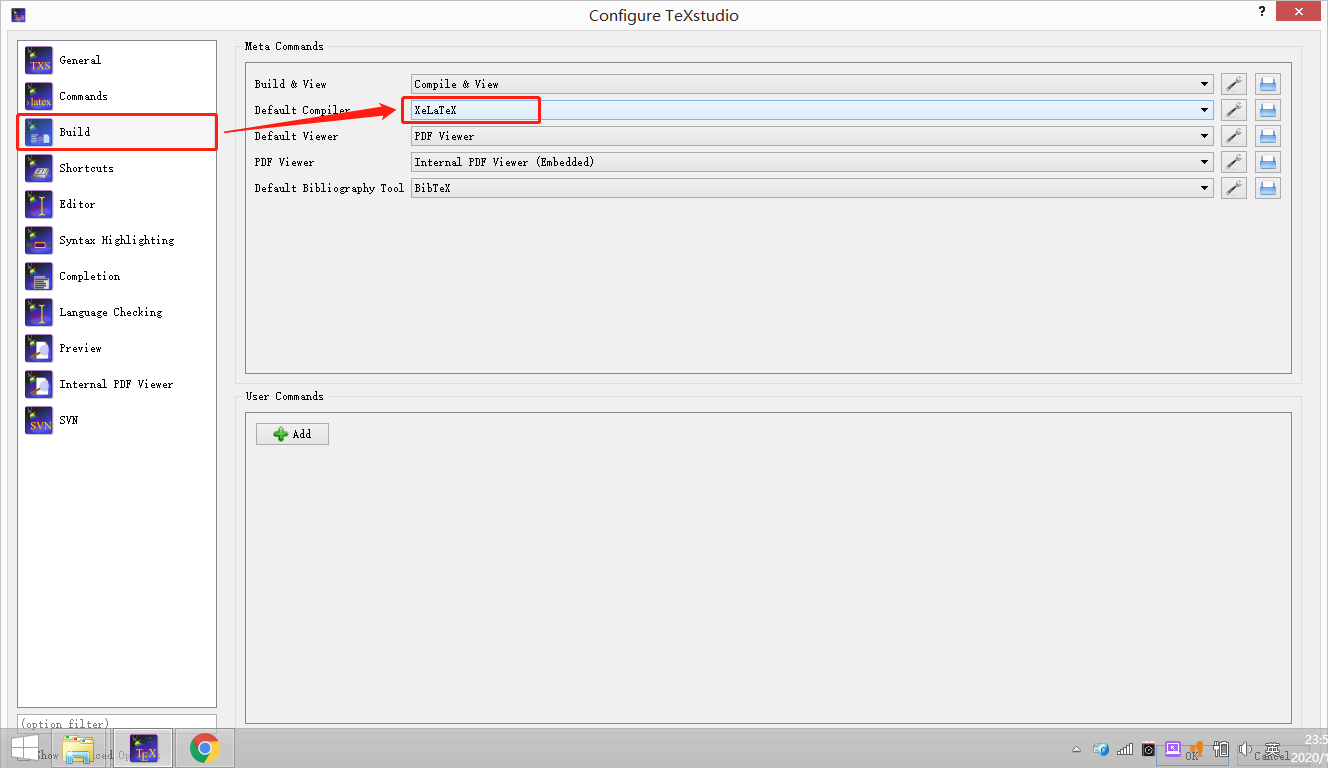Image resolution: width=1328 pixels, height=768 pixels.
Task: Open the volume control in tray
Action: (x=1245, y=749)
